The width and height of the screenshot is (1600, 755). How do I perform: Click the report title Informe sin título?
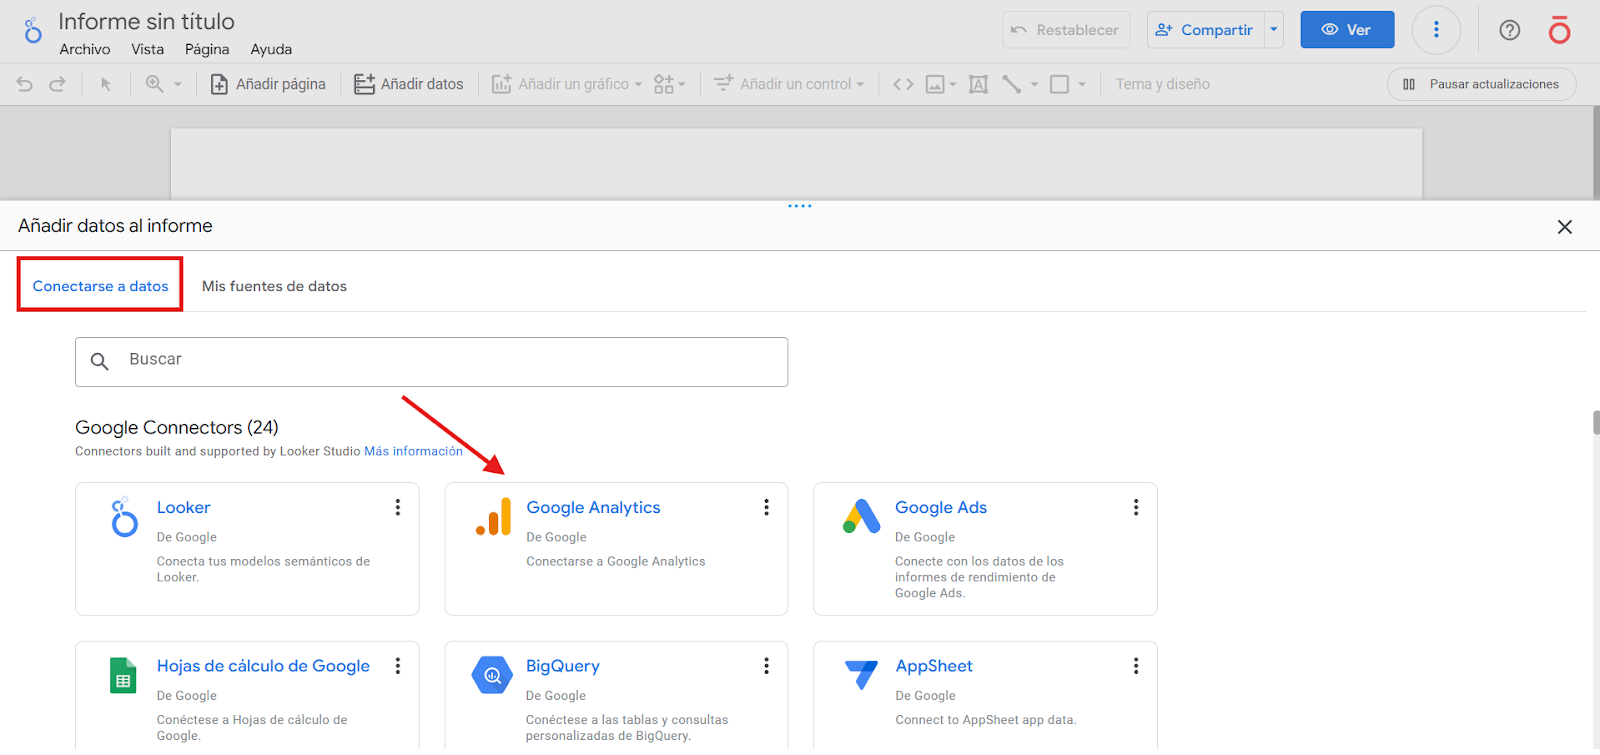point(146,21)
